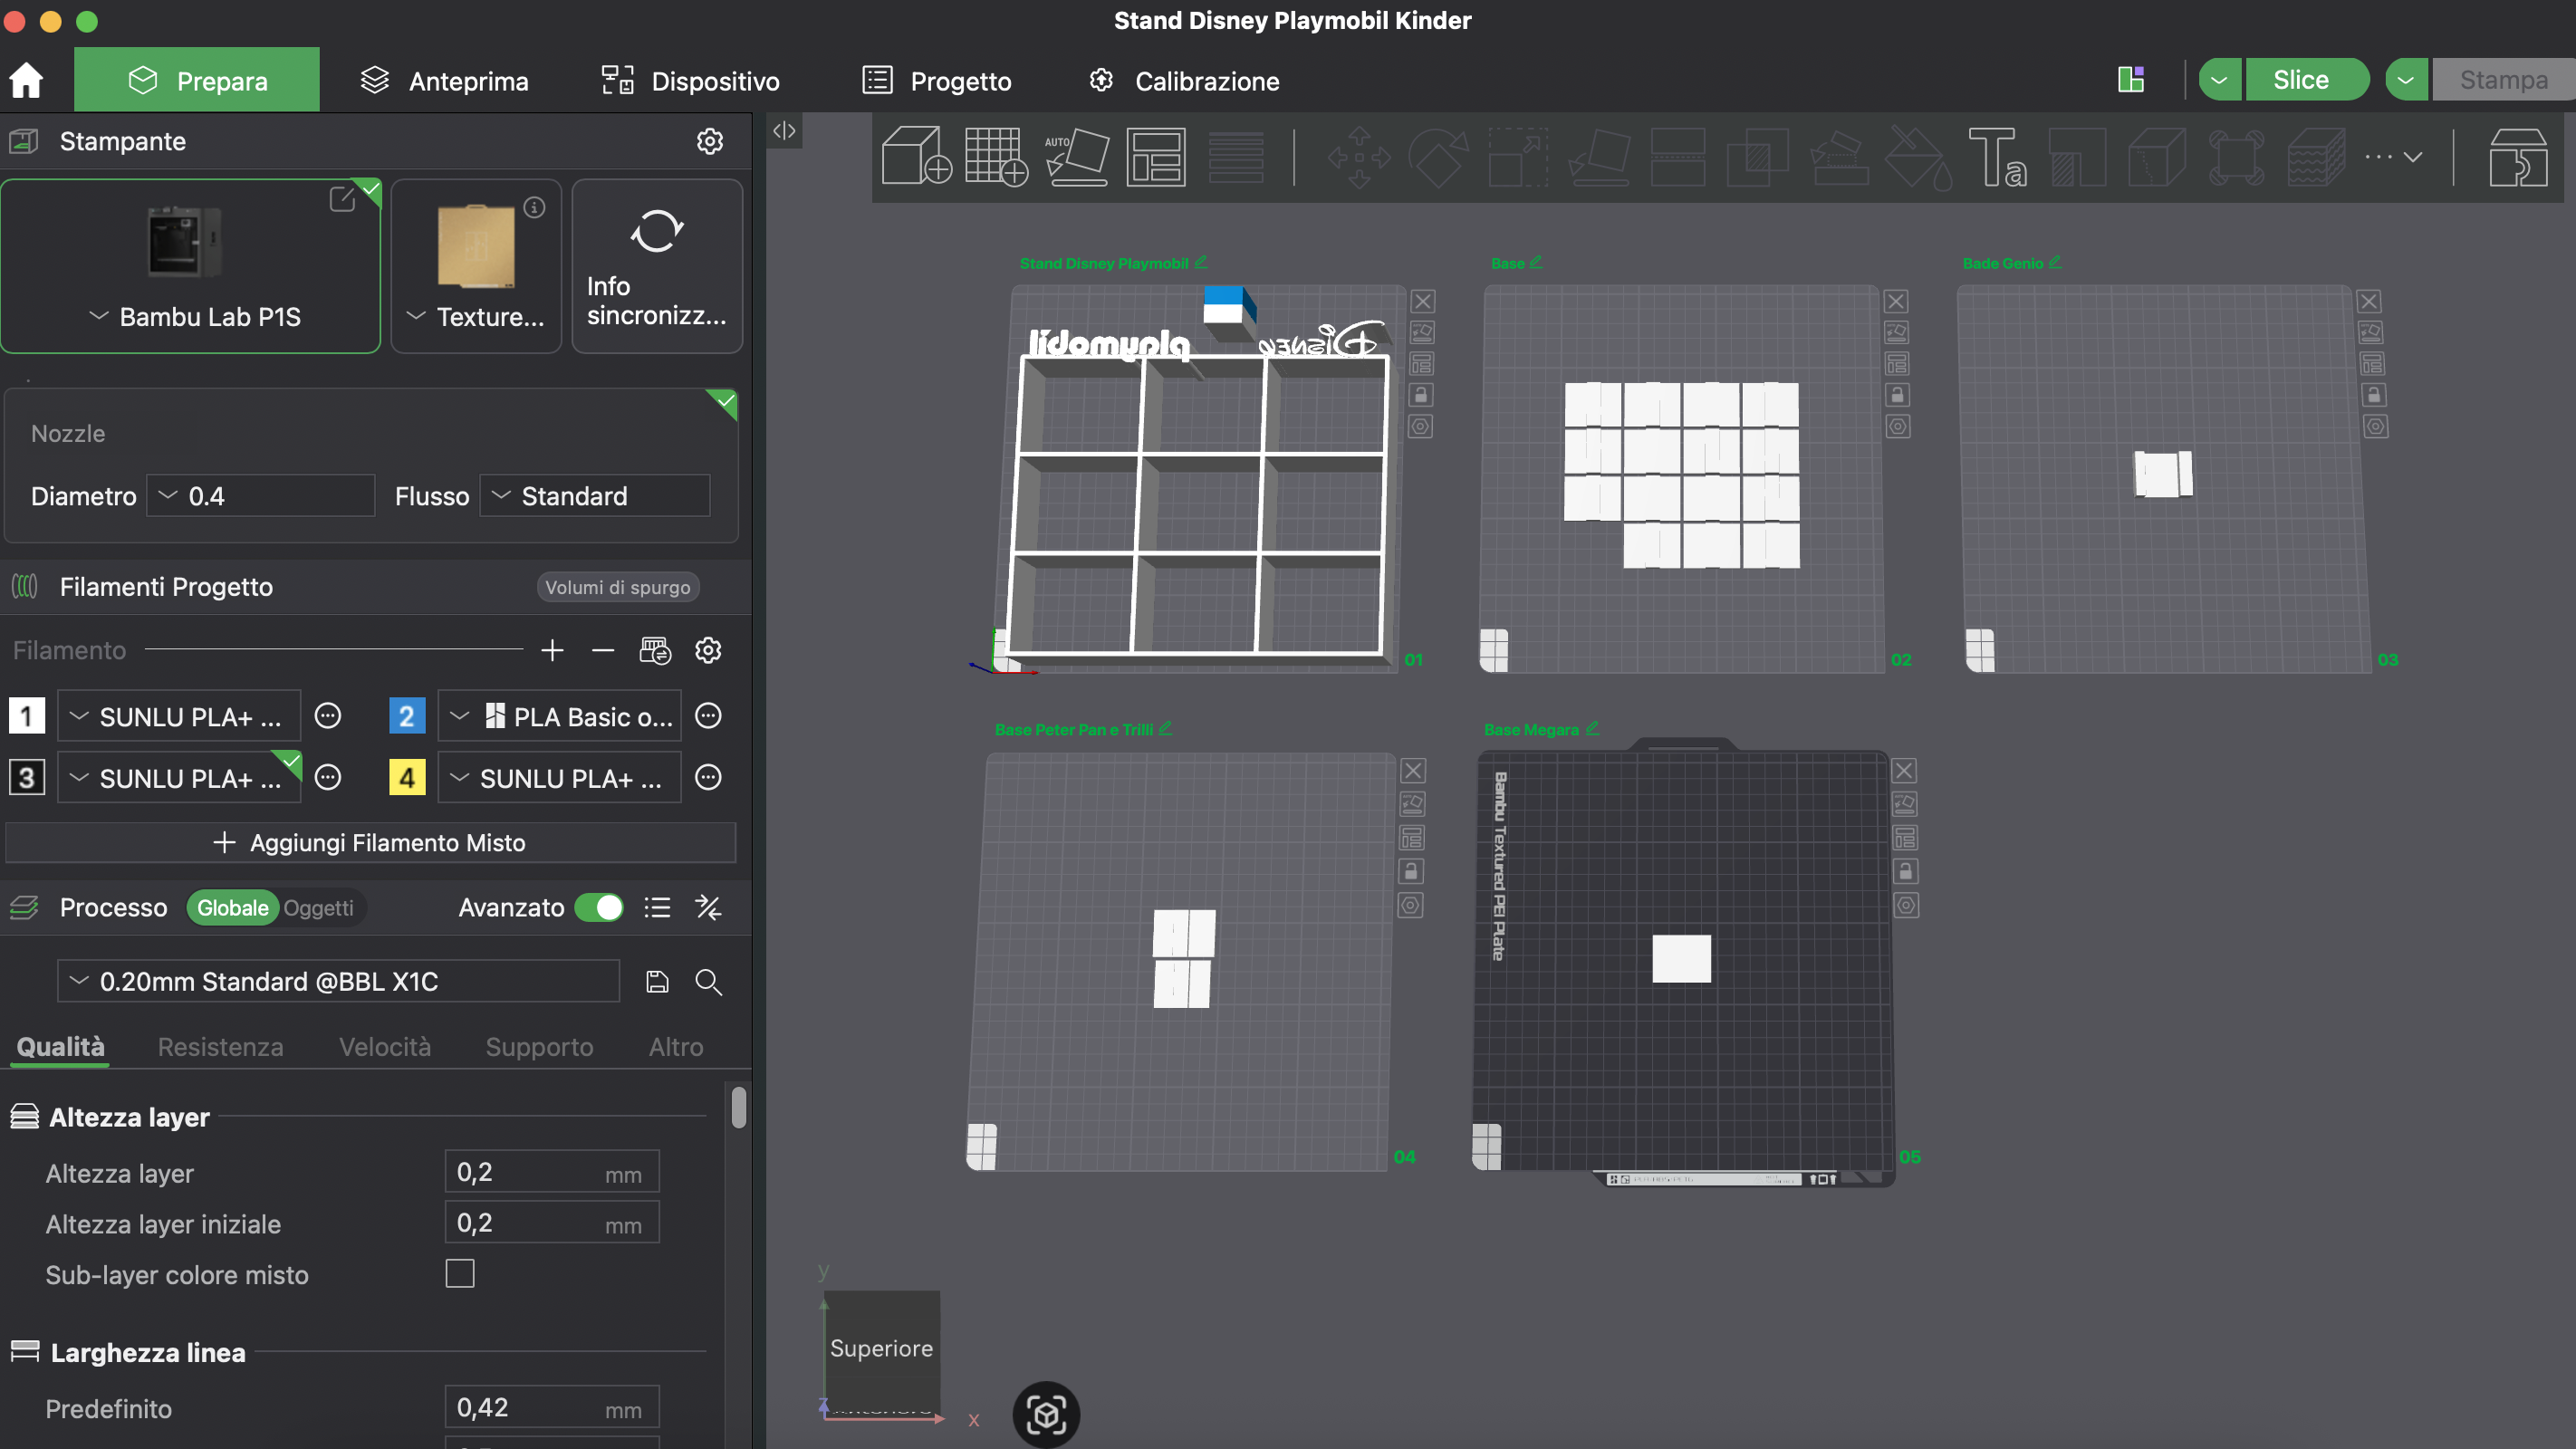The height and width of the screenshot is (1449, 2576).
Task: Switch to the Anteprima tab
Action: (x=444, y=81)
